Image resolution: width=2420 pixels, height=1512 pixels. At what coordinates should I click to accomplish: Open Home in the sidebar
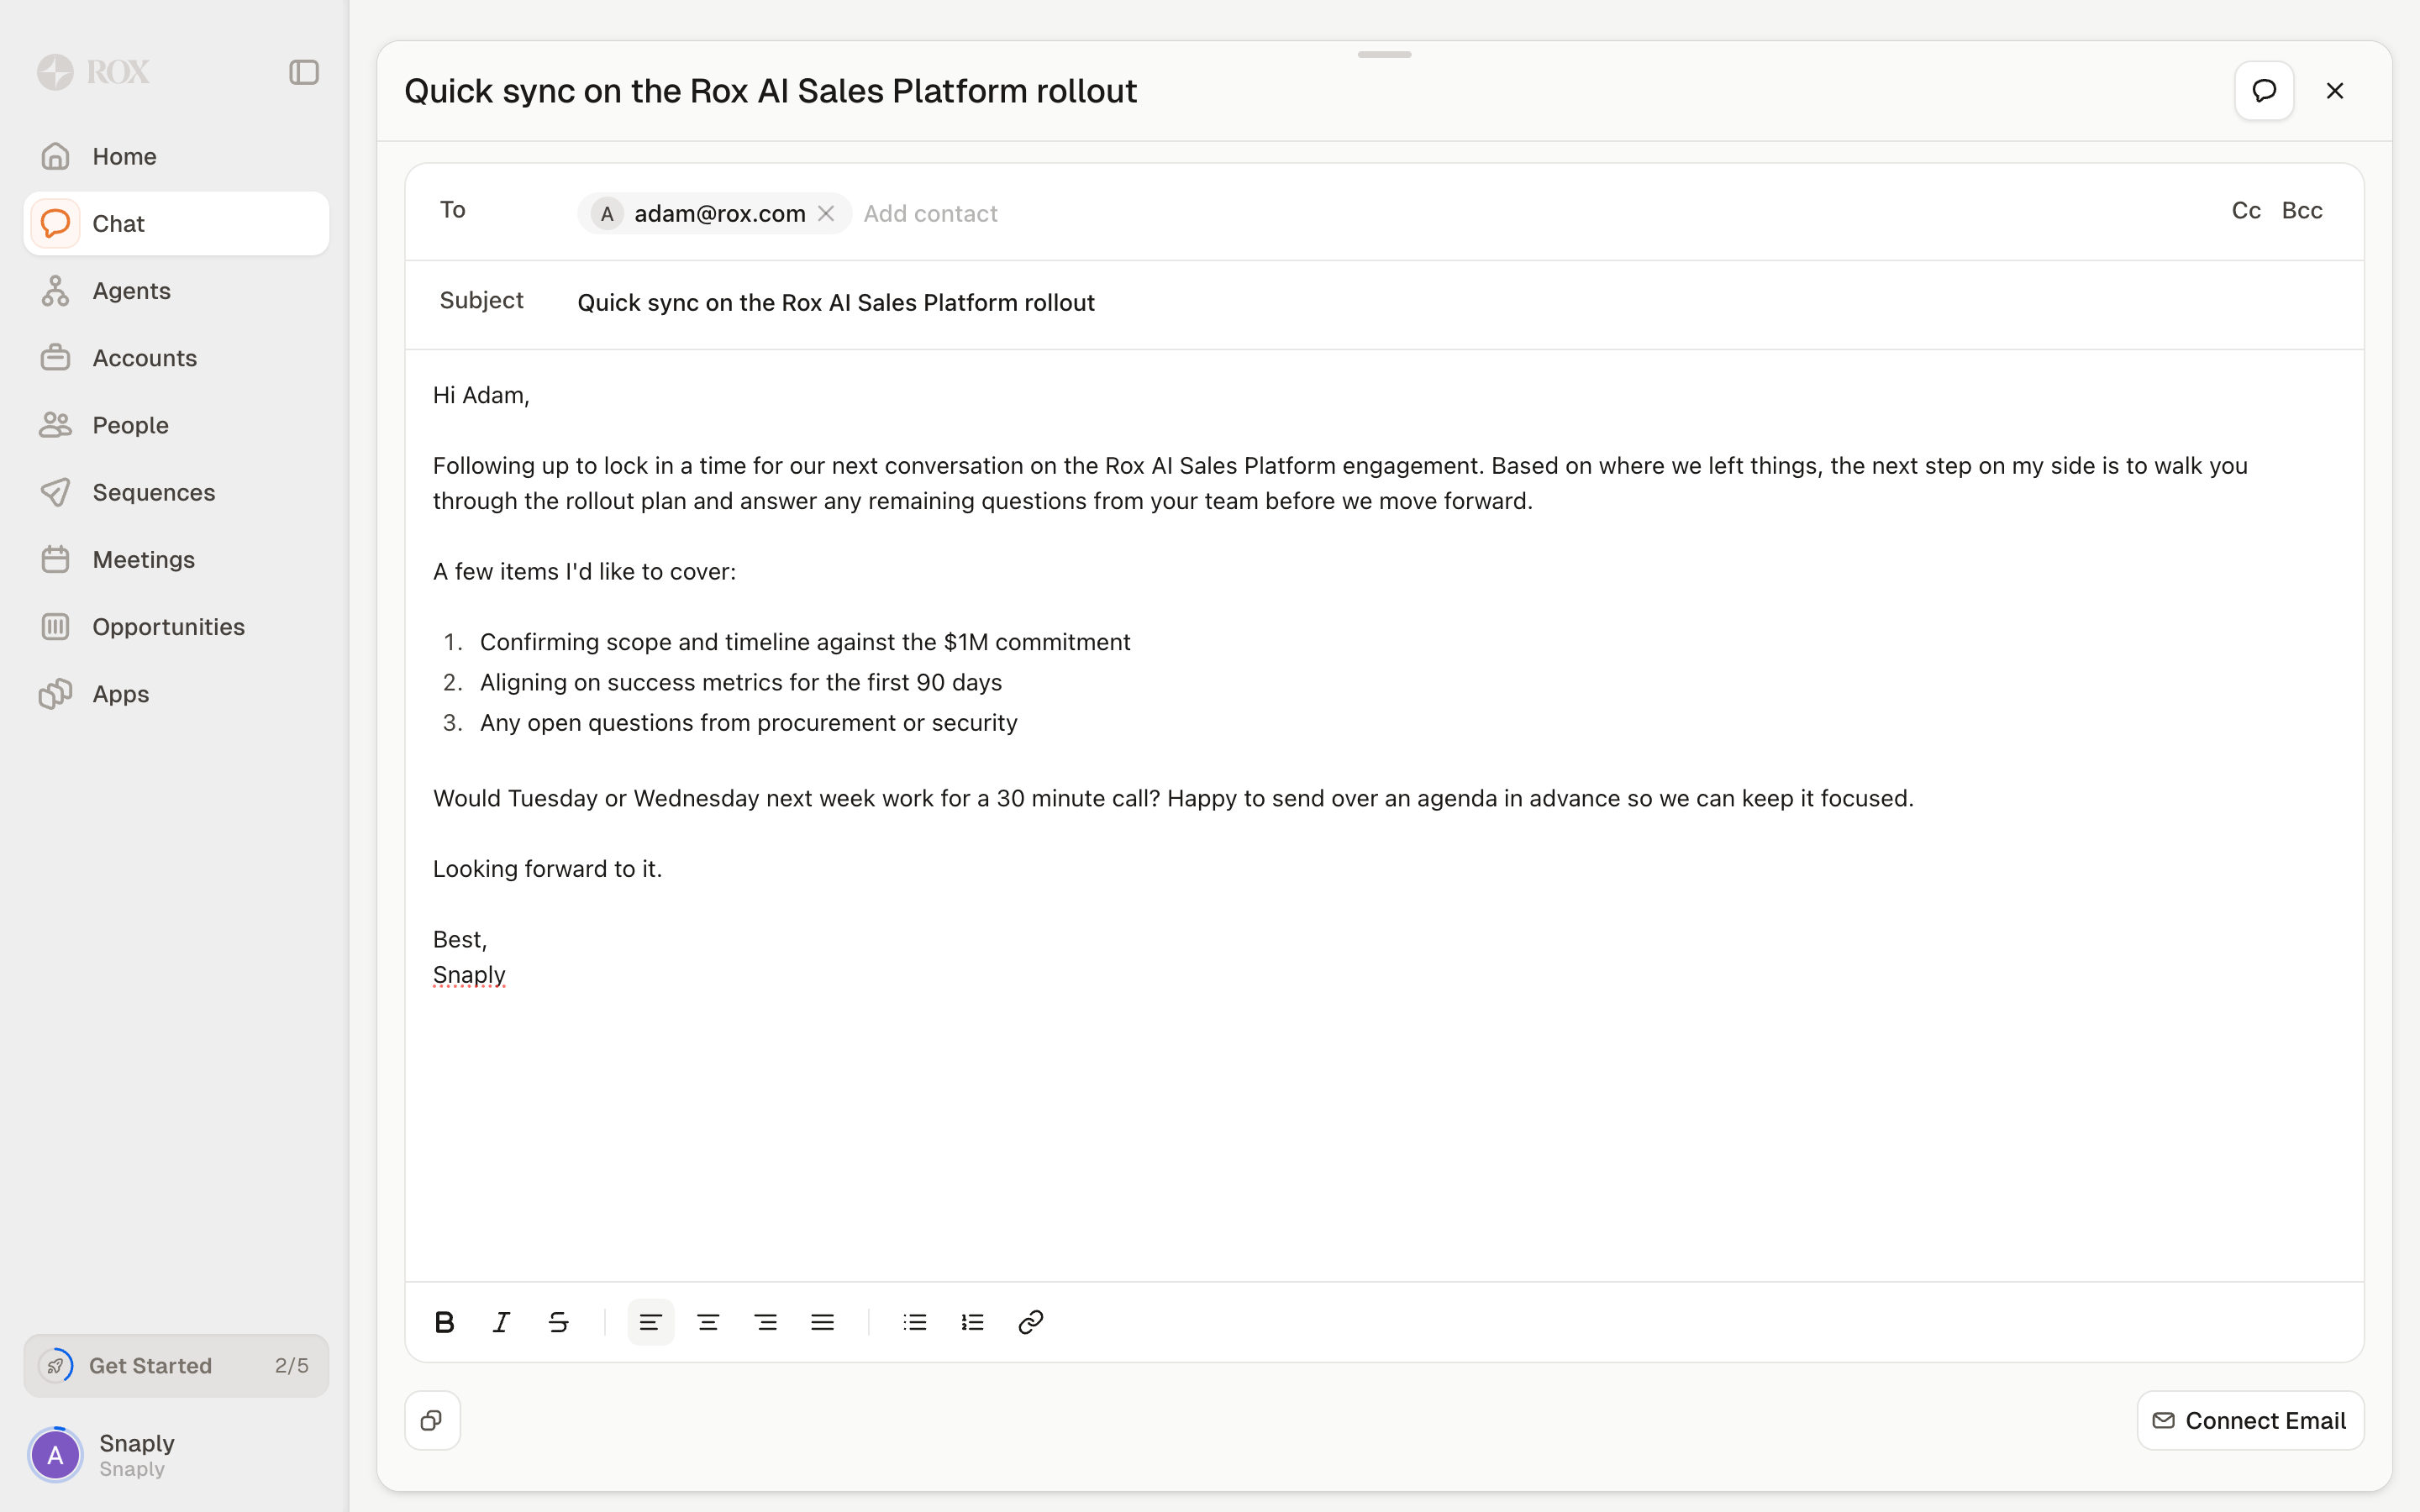pyautogui.click(x=176, y=156)
